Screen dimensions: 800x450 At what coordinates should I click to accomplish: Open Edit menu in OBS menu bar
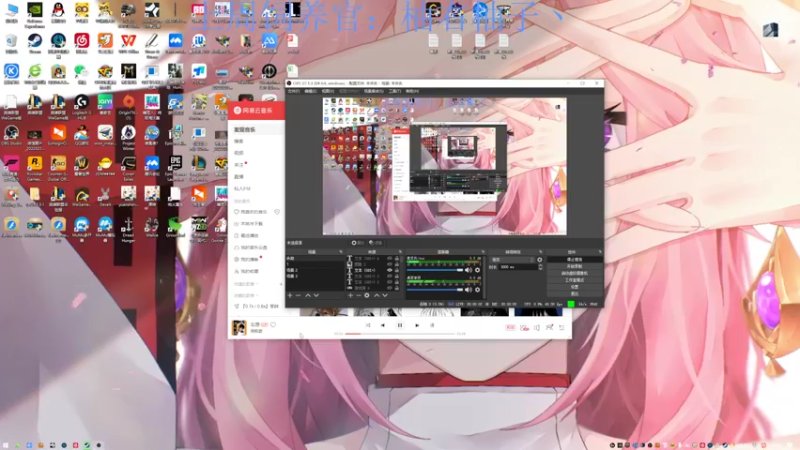pos(310,91)
